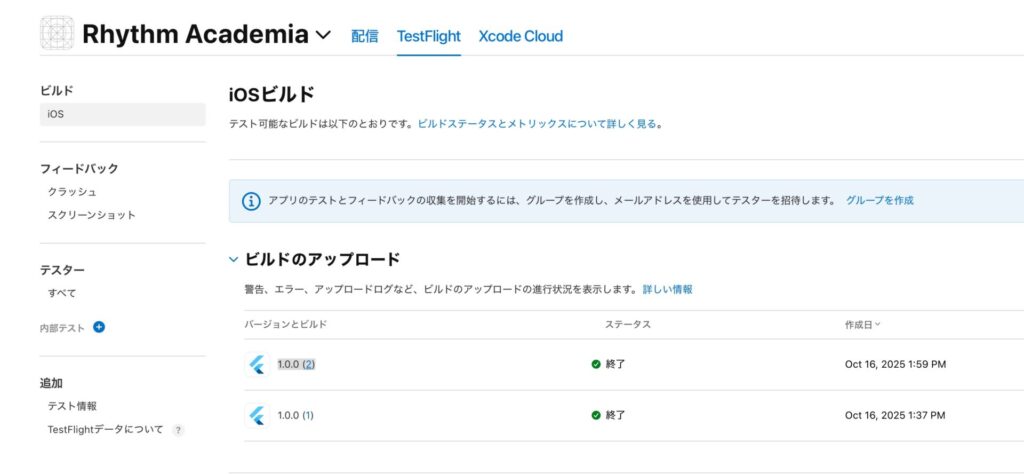
Task: Open クラッシュ feedback in sidebar
Action: (x=72, y=192)
